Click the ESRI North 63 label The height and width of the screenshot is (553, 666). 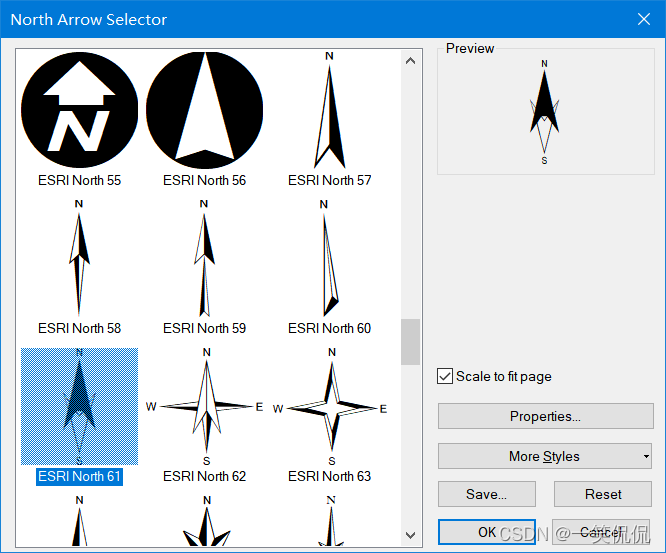tap(330, 476)
